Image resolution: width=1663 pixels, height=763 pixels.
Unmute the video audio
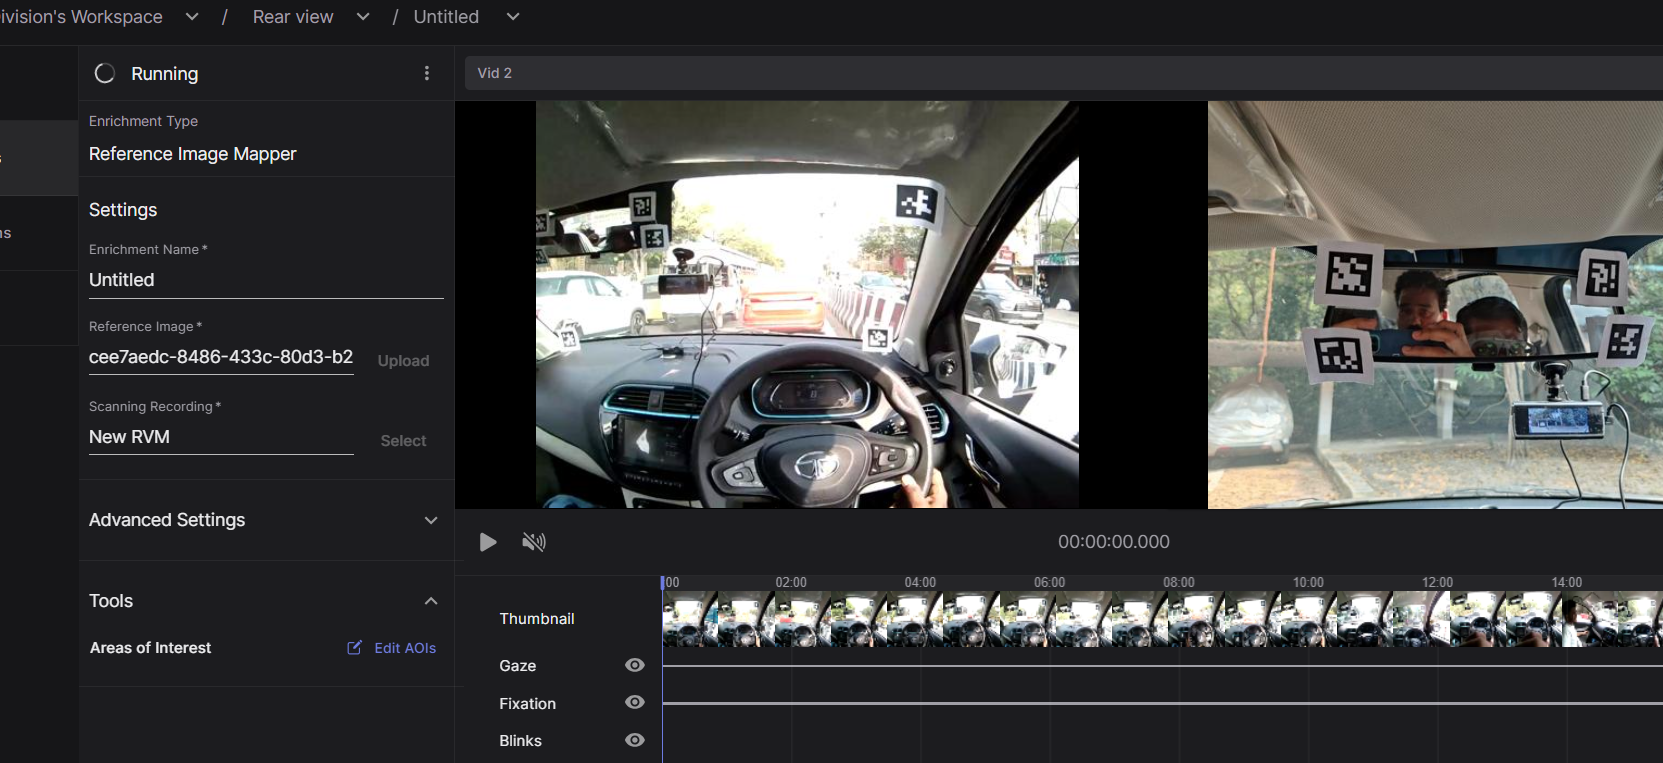(534, 542)
